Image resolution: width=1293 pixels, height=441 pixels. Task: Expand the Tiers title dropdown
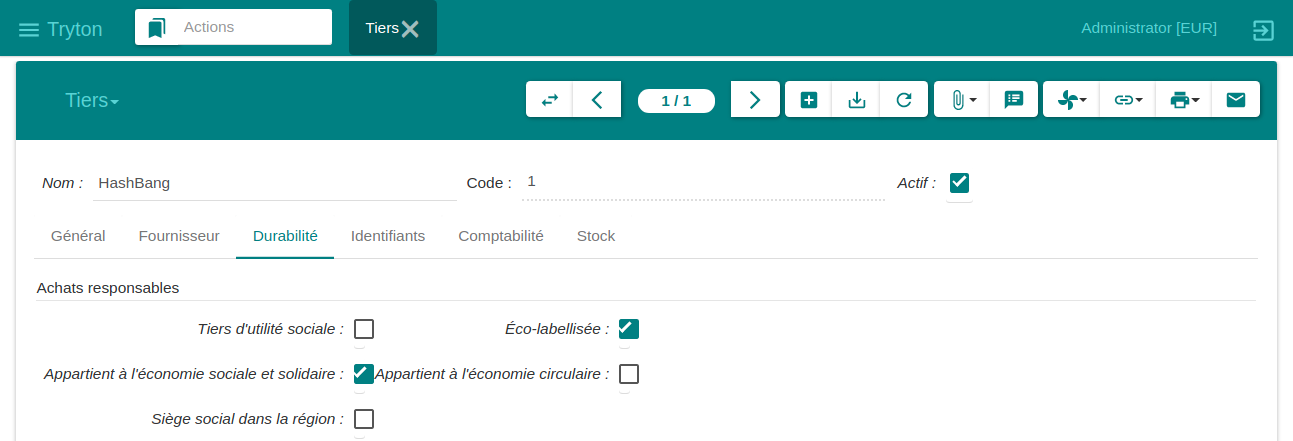pos(92,100)
